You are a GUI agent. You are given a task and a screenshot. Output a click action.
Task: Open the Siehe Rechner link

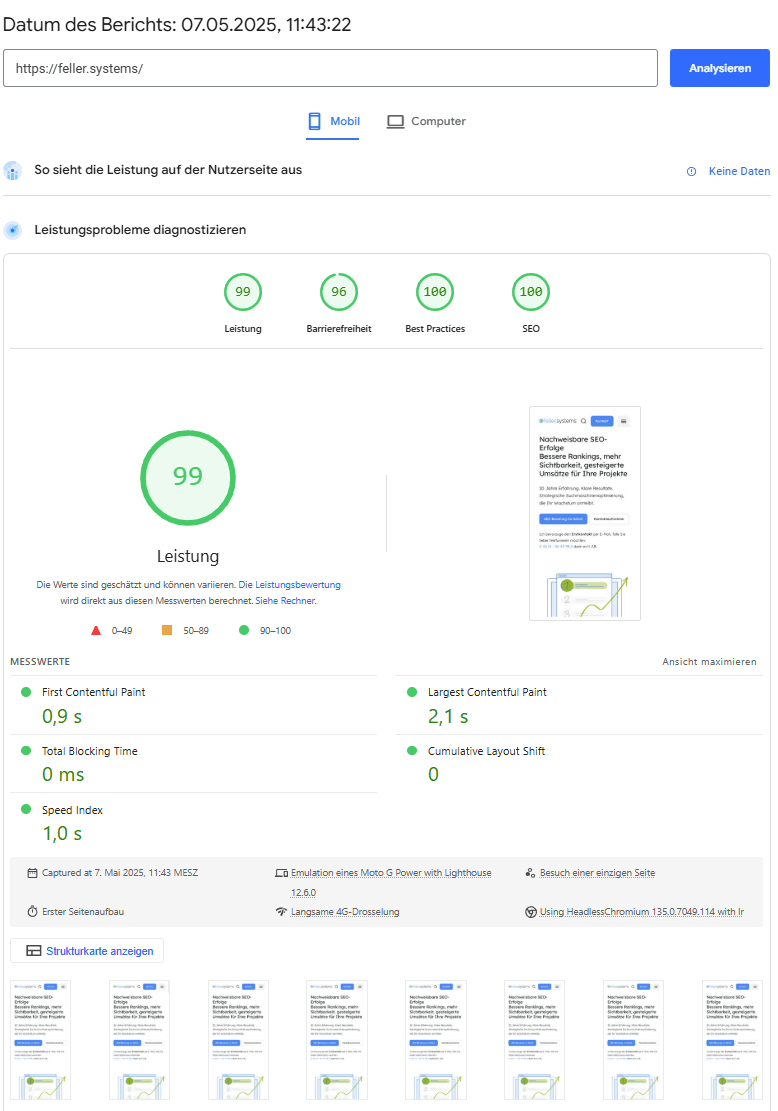[286, 601]
